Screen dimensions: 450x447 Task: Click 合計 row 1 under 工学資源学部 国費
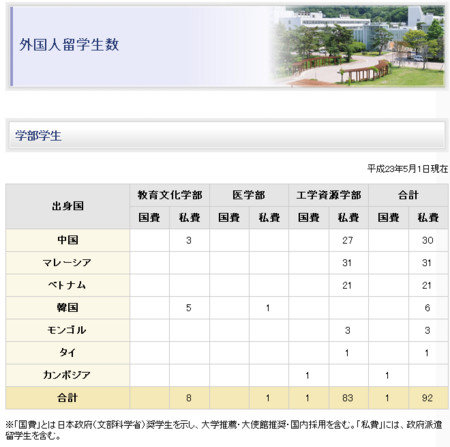coord(307,398)
